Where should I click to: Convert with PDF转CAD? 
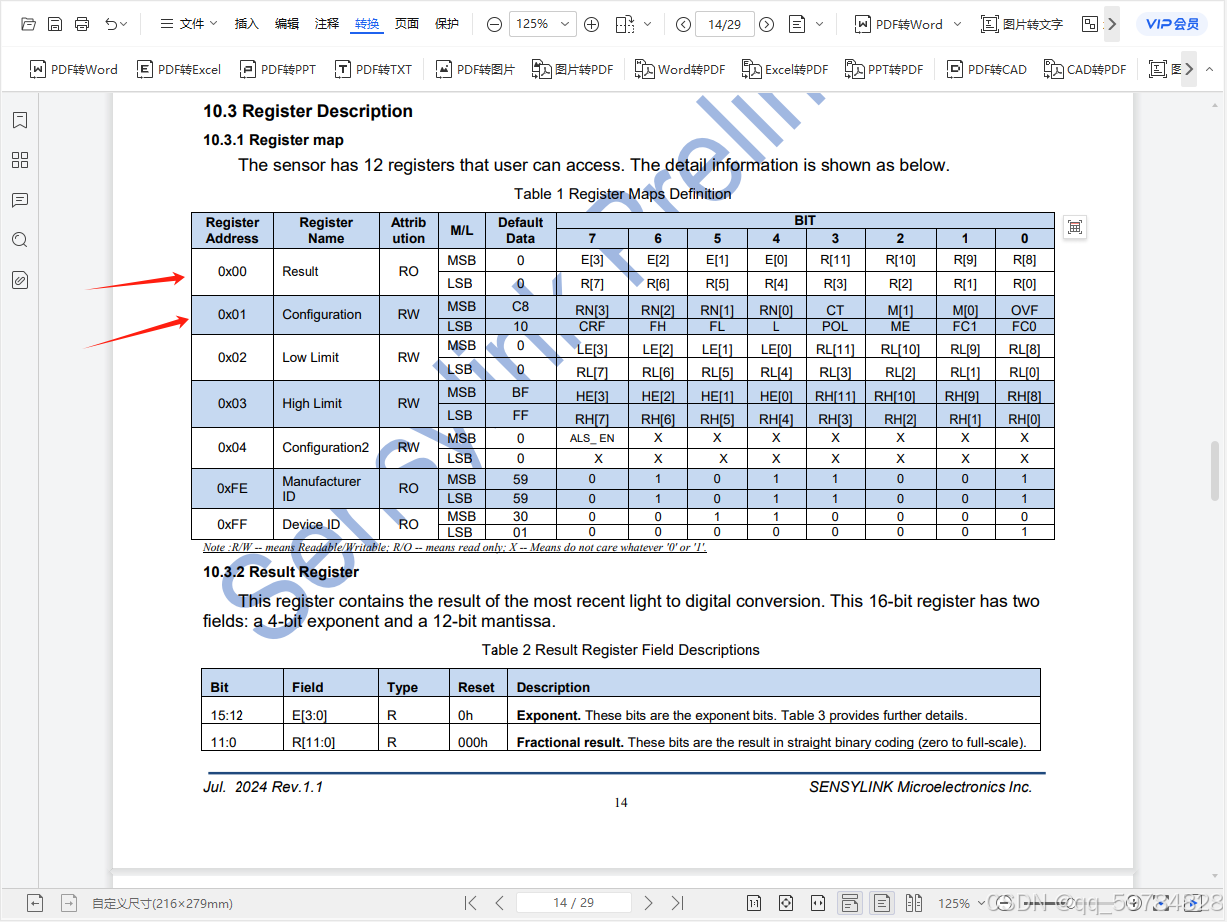[x=986, y=69]
